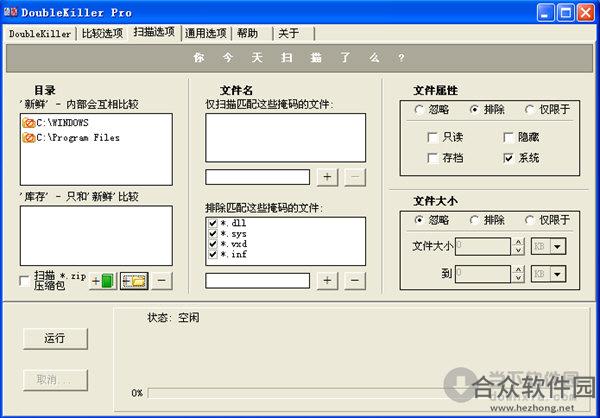Toggle the 扫描 *.zip 压缩包 checkbox

tap(25, 281)
